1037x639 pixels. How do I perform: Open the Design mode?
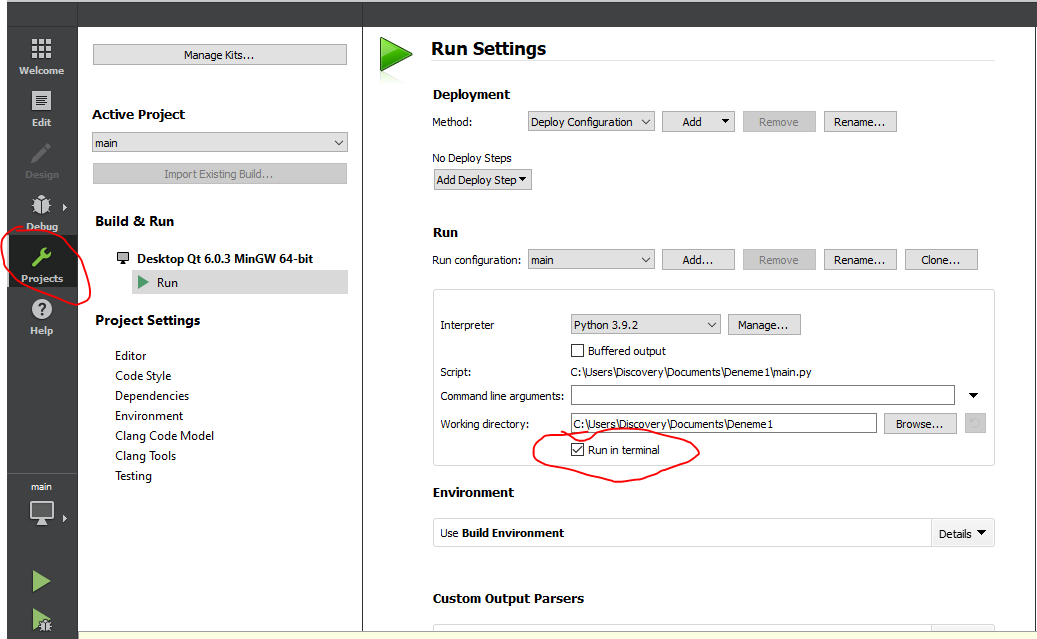coord(41,161)
